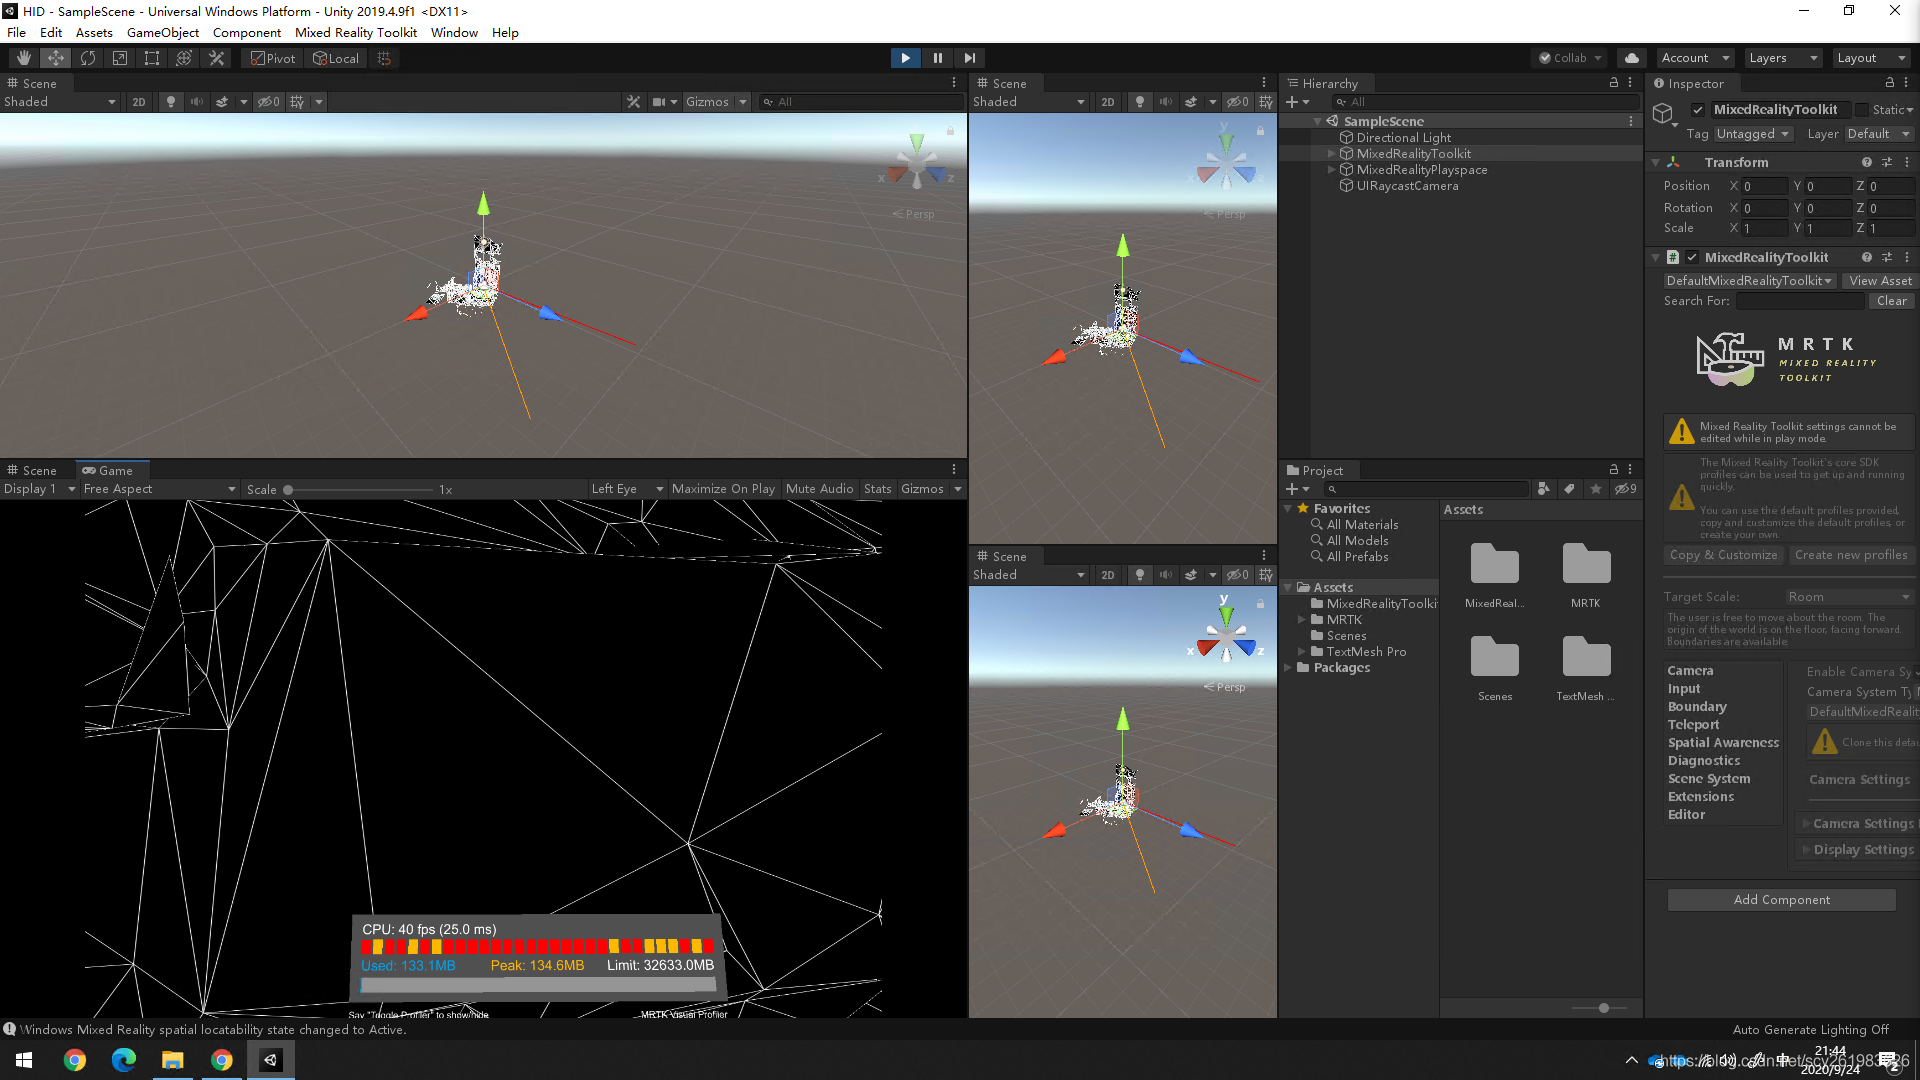Open the Shaded draw mode dropdown in large Scene view
Image resolution: width=1920 pixels, height=1080 pixels.
[60, 102]
